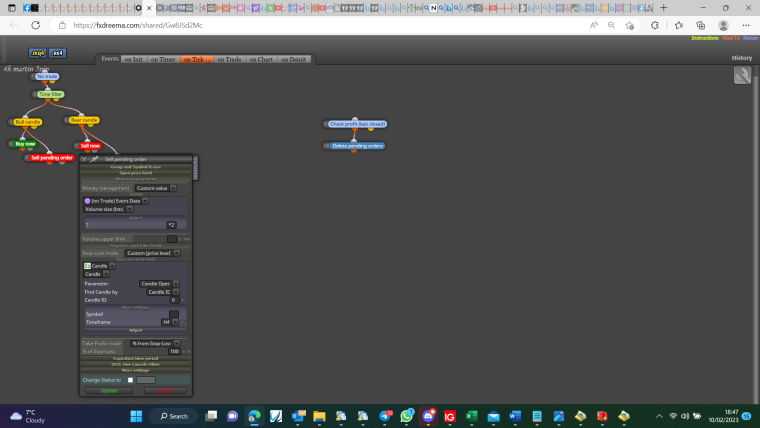The image size is (760, 428).
Task: Open Excel from the taskbar
Action: coord(472,416)
